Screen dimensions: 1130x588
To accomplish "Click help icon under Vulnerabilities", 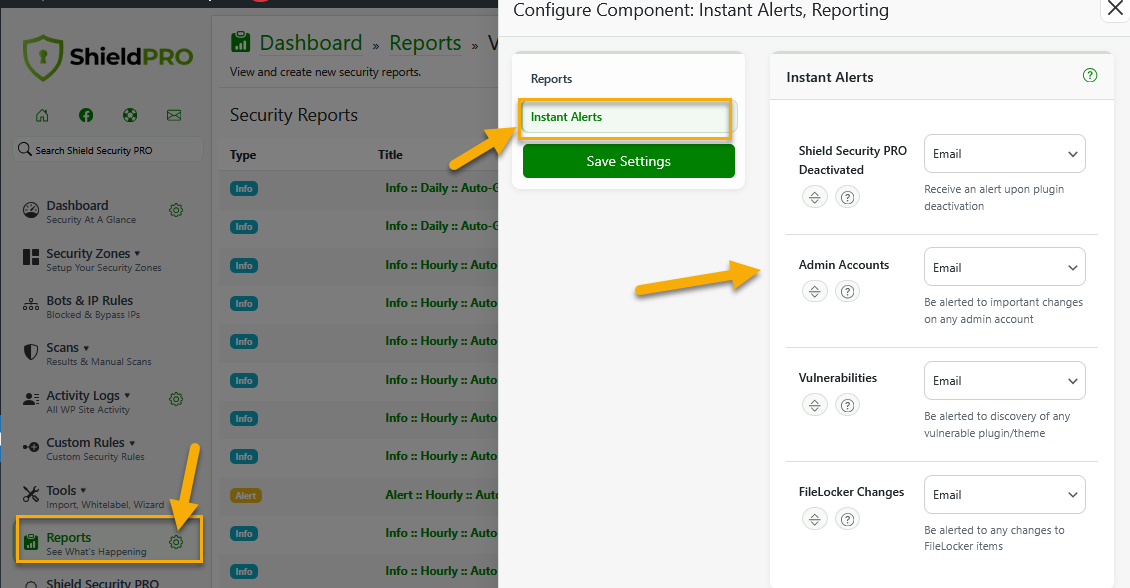I will tap(848, 405).
